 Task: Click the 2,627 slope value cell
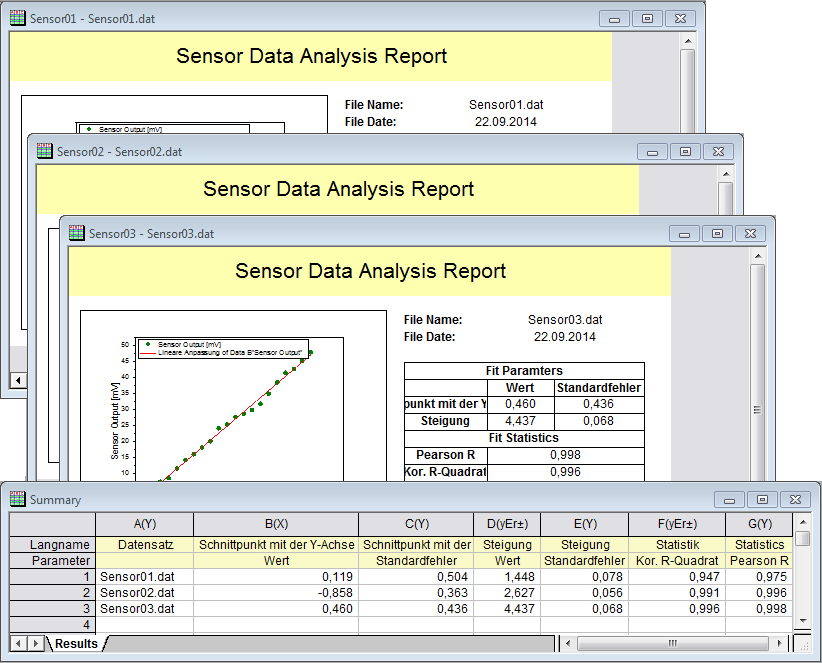coord(507,592)
